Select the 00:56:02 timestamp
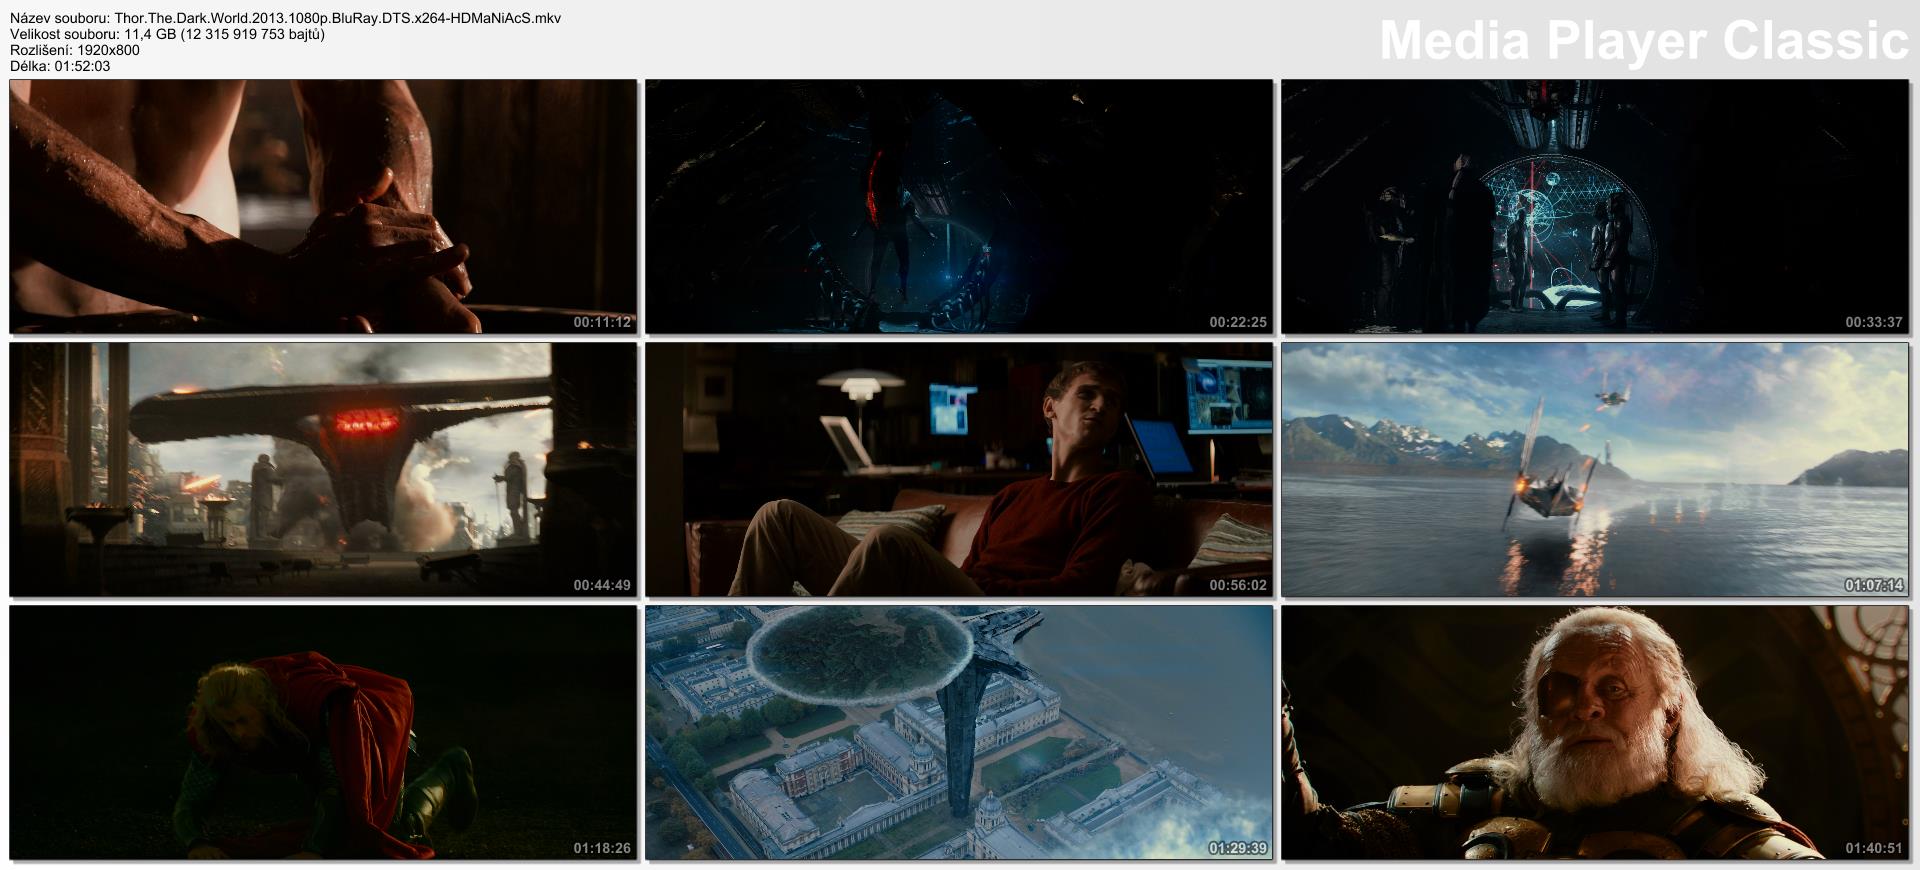 pos(1238,585)
